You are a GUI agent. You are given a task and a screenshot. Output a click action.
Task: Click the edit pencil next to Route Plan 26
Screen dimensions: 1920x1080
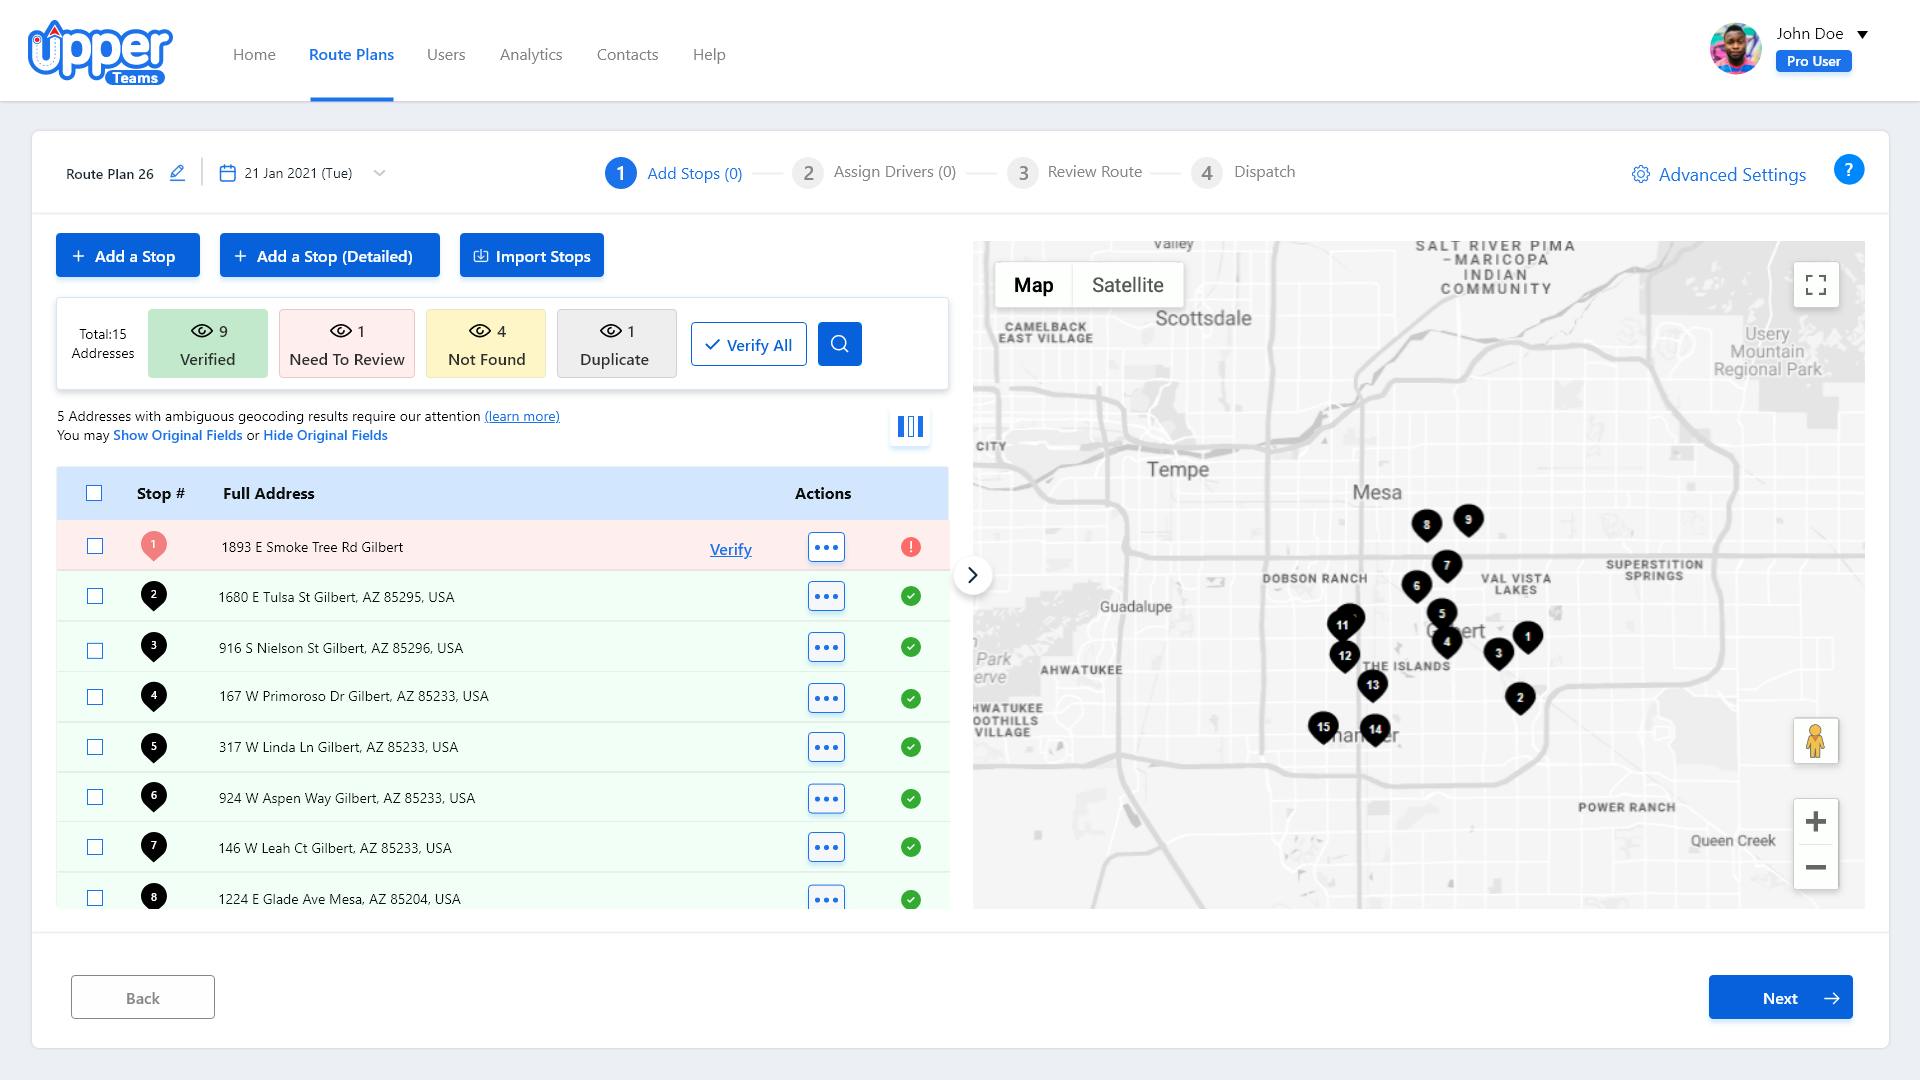click(177, 173)
